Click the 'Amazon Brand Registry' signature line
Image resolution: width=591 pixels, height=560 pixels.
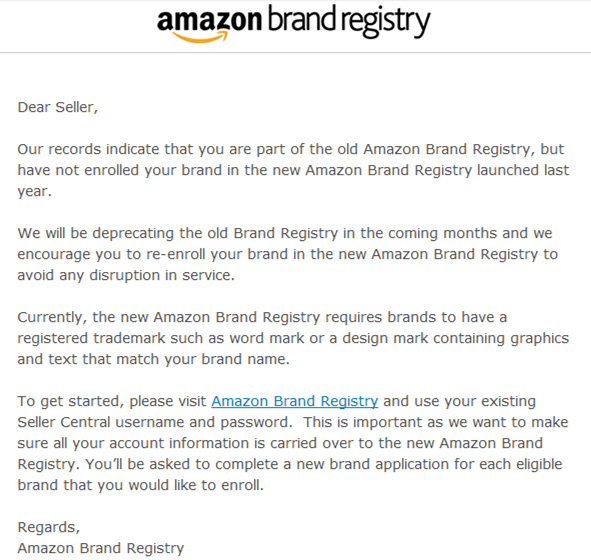[x=101, y=548]
